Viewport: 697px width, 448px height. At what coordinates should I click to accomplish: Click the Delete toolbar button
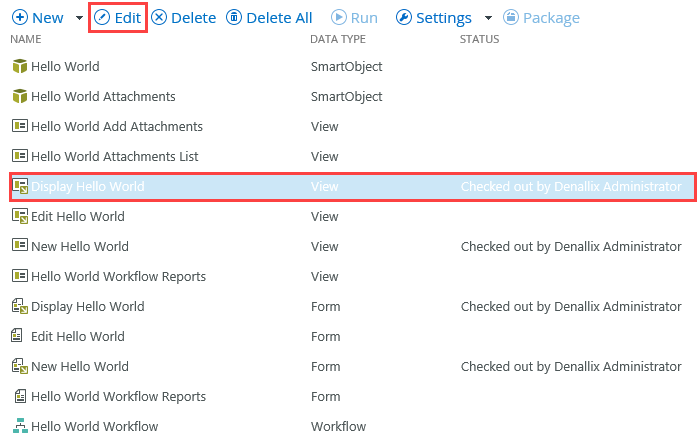(183, 18)
